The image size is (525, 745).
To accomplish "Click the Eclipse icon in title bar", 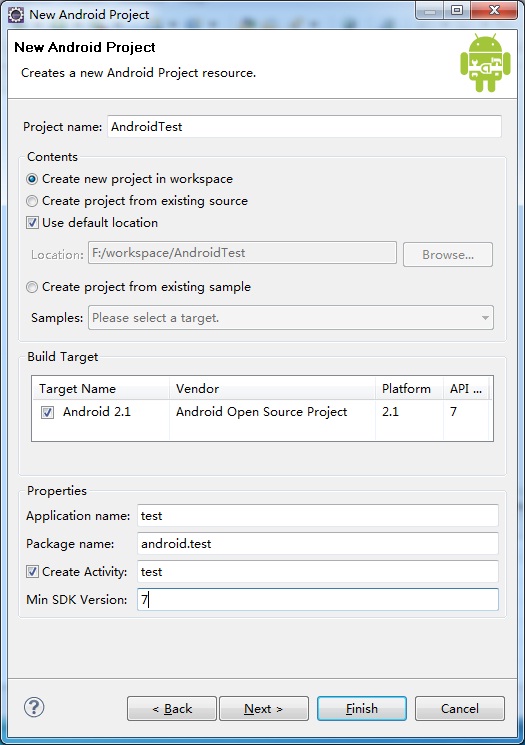I will click(x=16, y=15).
